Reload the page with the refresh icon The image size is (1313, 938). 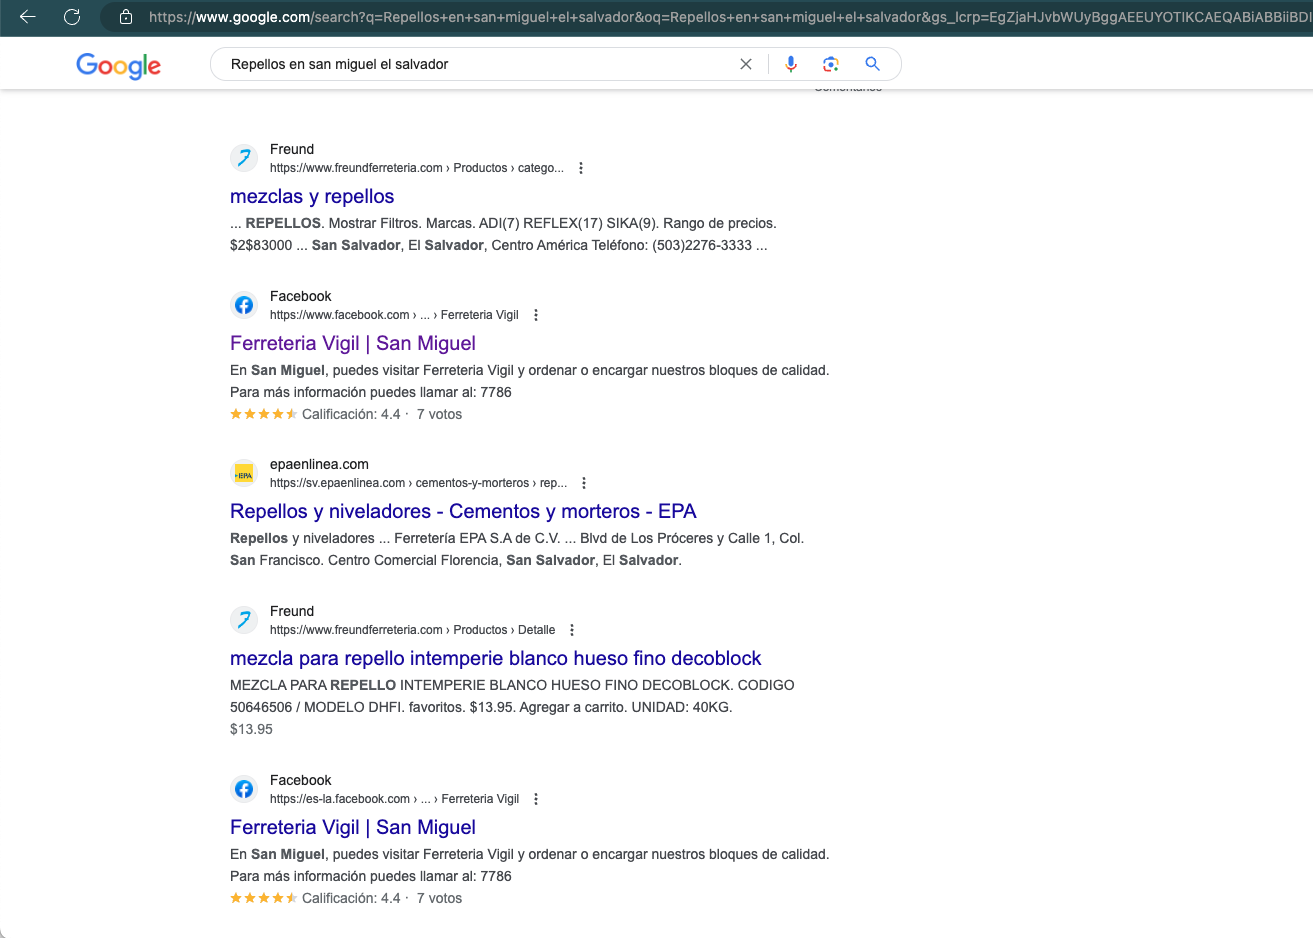click(x=72, y=17)
